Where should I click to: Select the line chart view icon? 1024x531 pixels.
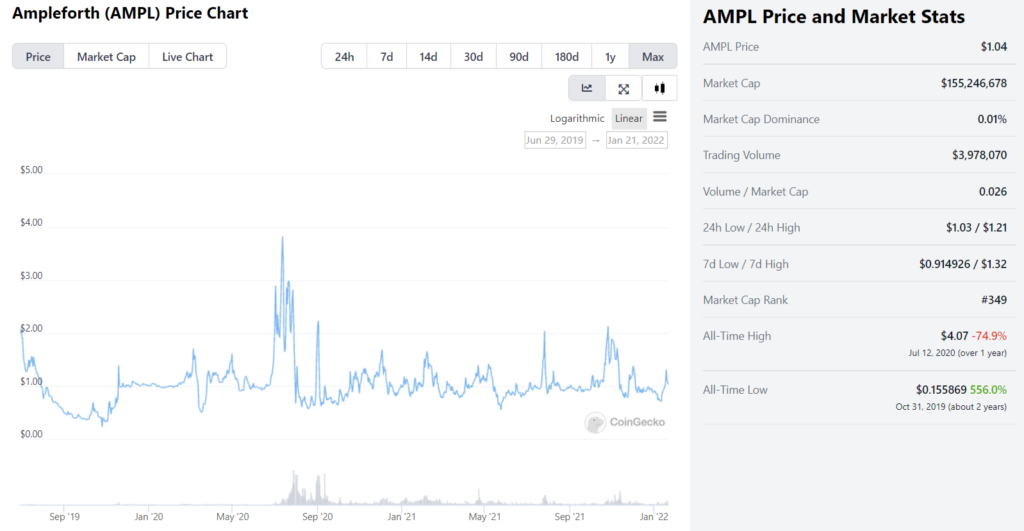tap(587, 89)
